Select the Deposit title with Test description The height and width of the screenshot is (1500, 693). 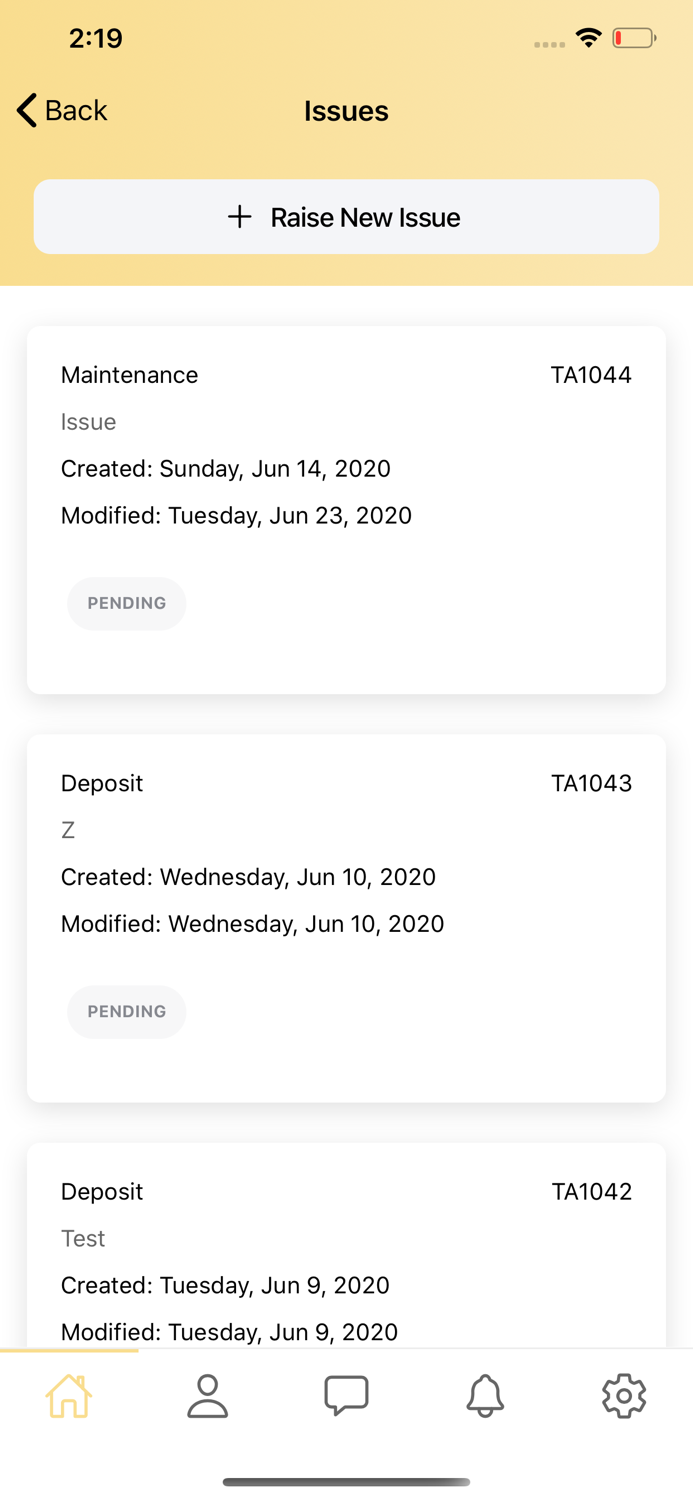(x=102, y=1192)
